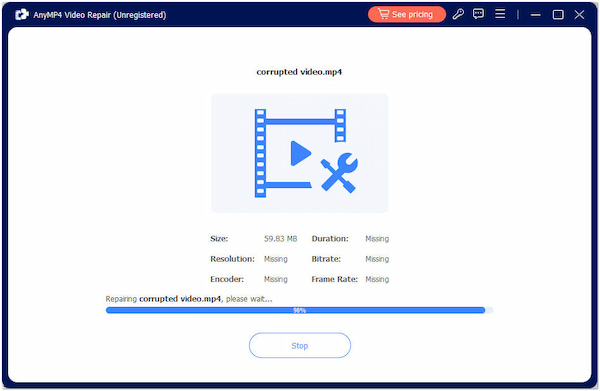Click the AnyMP4 Video Repair (Unregistered) title

coord(100,15)
